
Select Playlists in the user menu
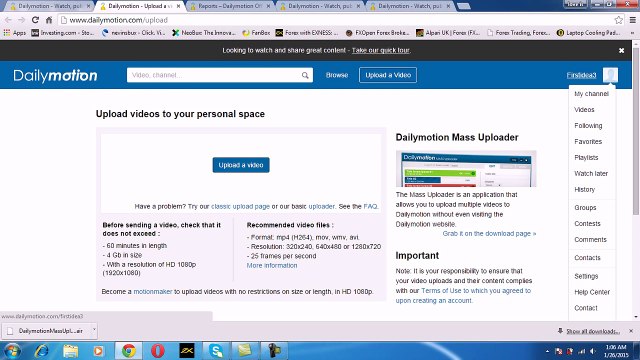pos(586,158)
